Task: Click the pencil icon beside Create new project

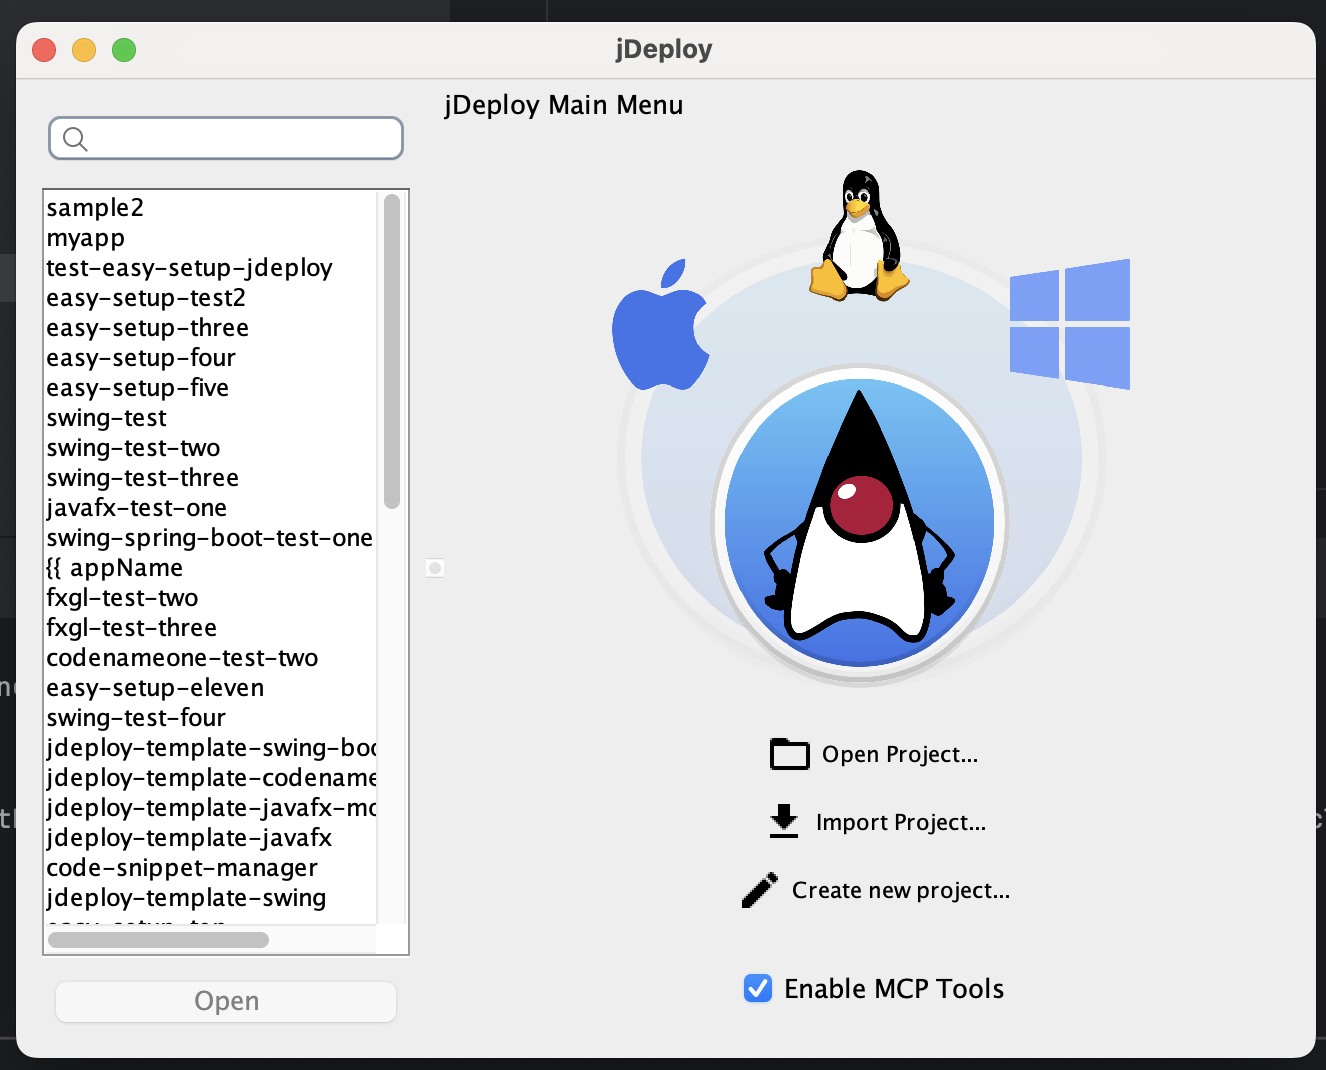Action: tap(760, 889)
